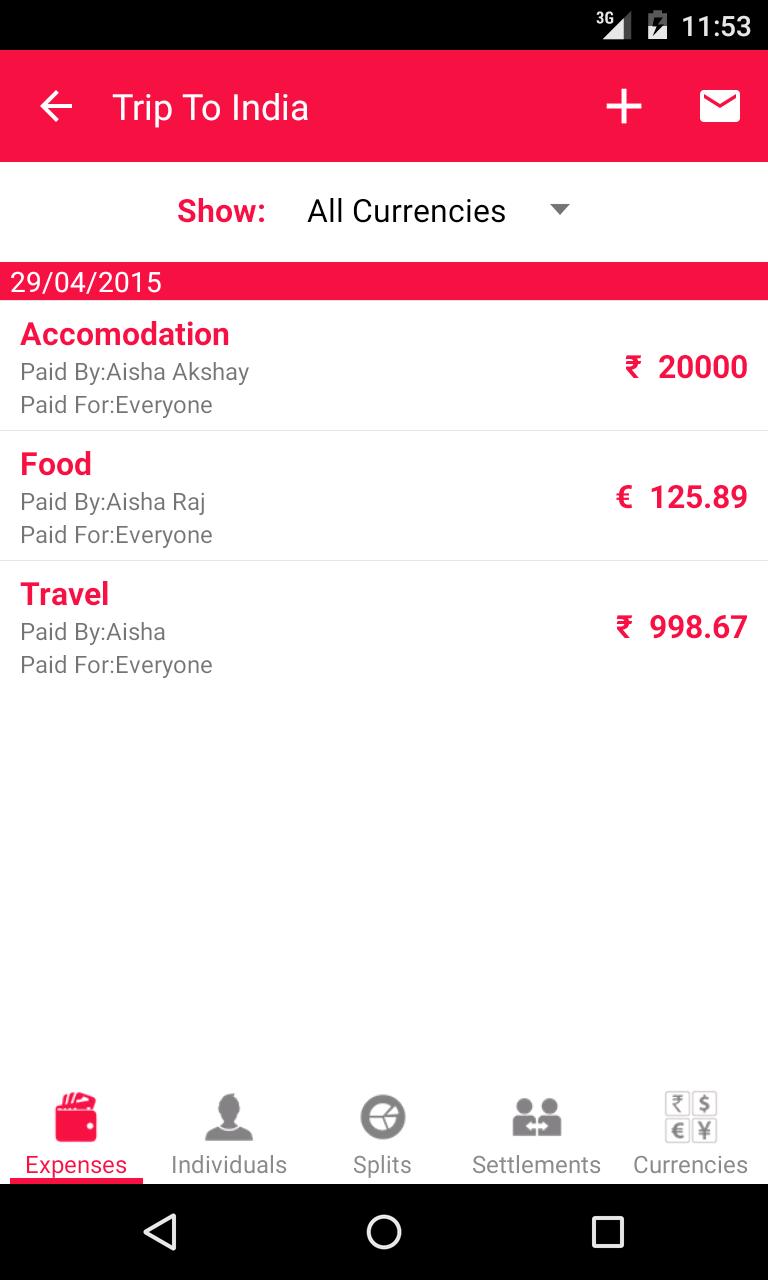Screen dimensions: 768x1280
Task: Open the Food expense entry
Action: [x=56, y=464]
